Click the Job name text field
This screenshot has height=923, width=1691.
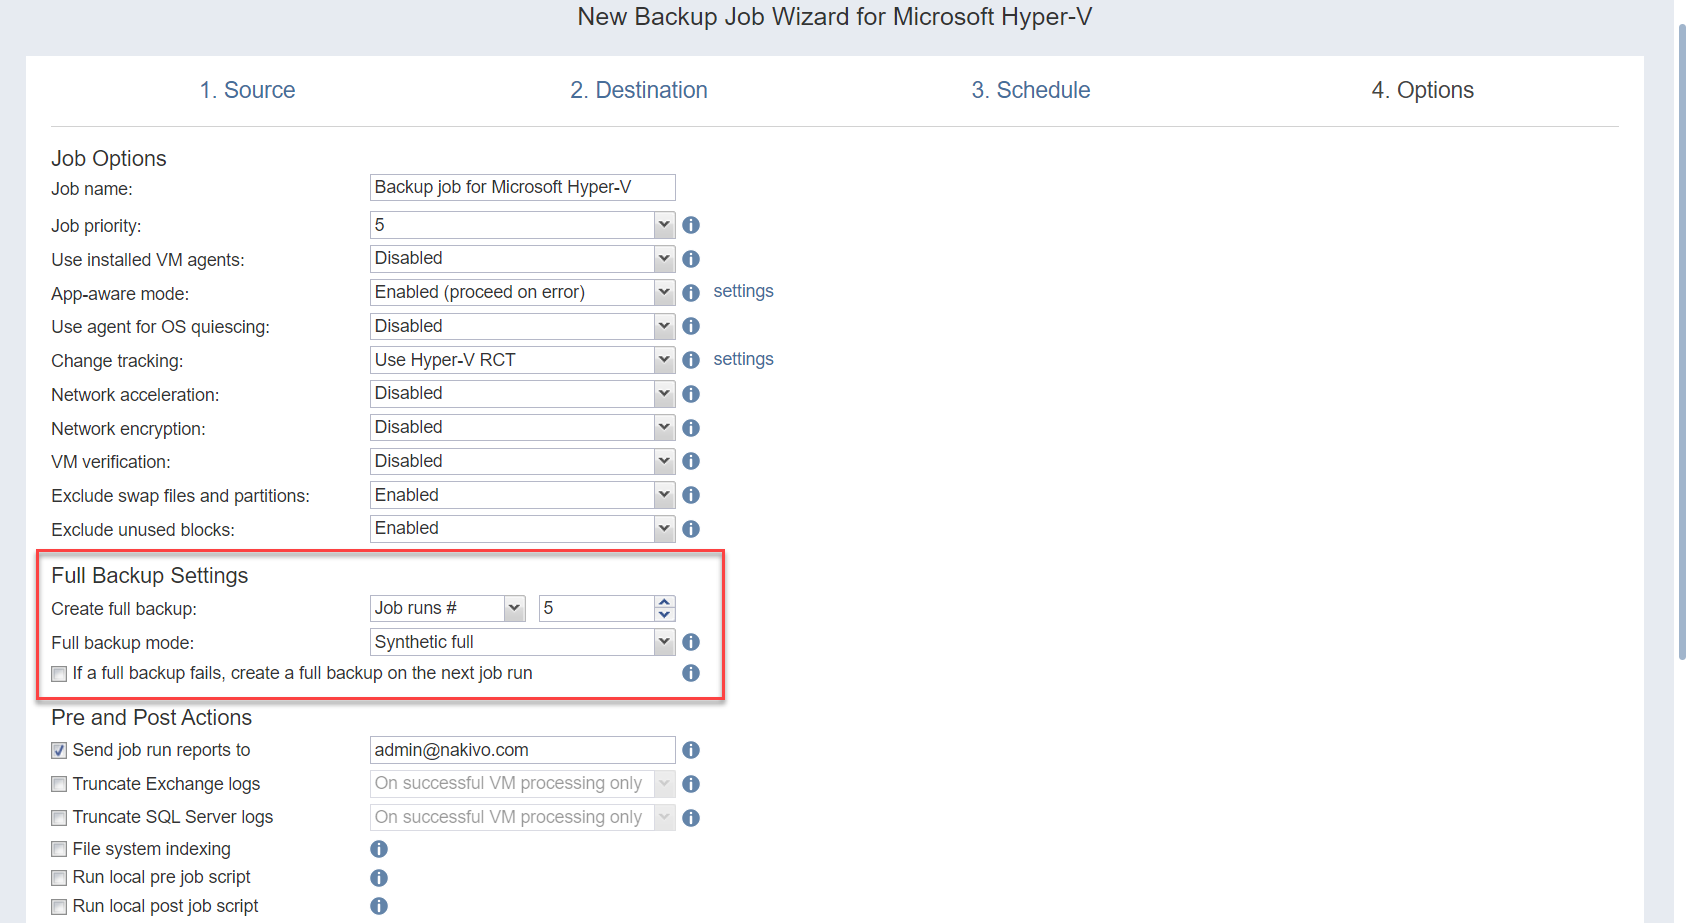[522, 187]
